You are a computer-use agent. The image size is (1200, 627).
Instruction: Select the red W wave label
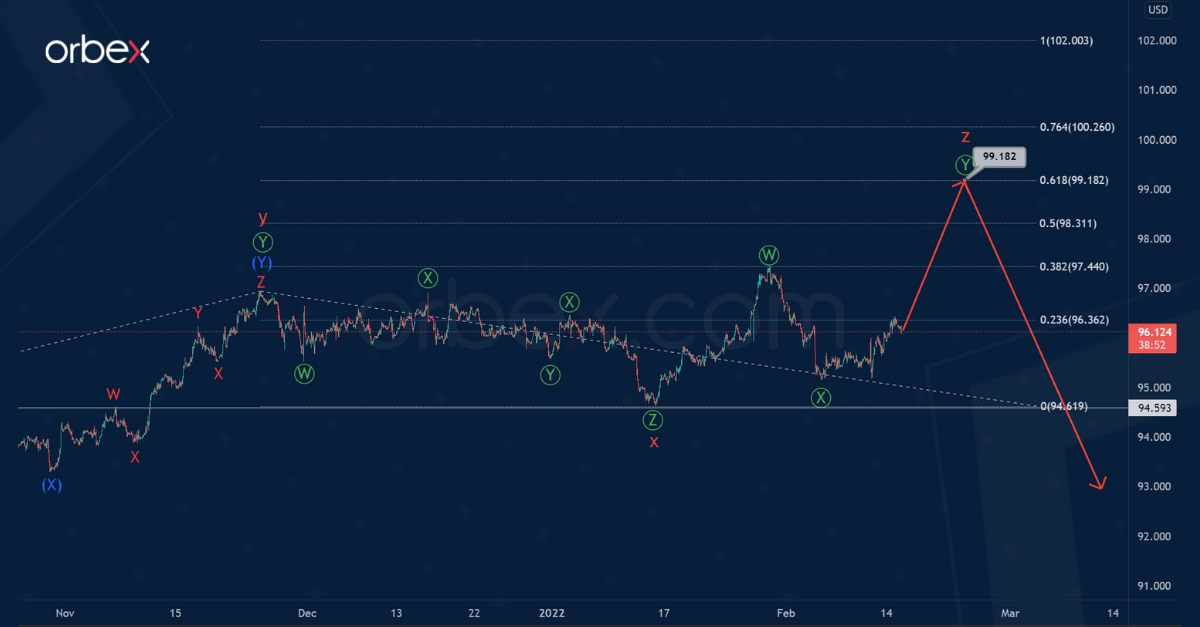click(x=115, y=394)
